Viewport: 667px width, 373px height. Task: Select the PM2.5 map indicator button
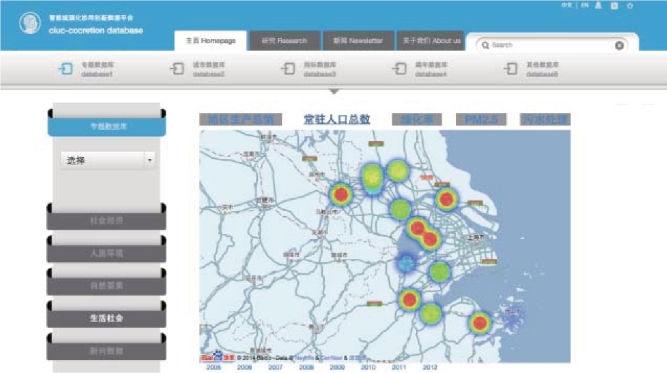481,120
